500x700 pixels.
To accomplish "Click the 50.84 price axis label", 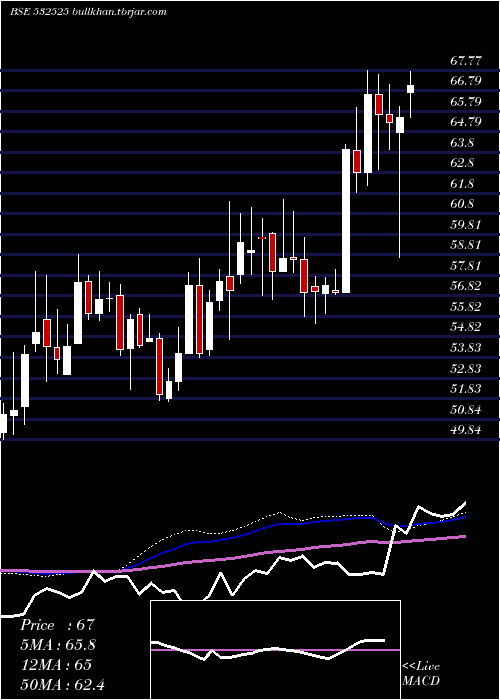I will (466, 409).
